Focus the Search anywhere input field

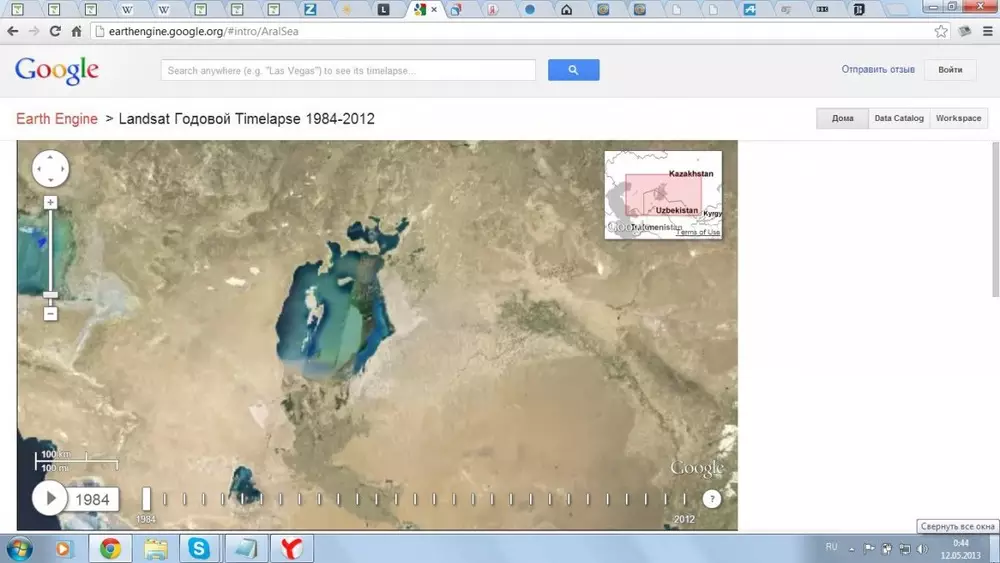pos(348,71)
